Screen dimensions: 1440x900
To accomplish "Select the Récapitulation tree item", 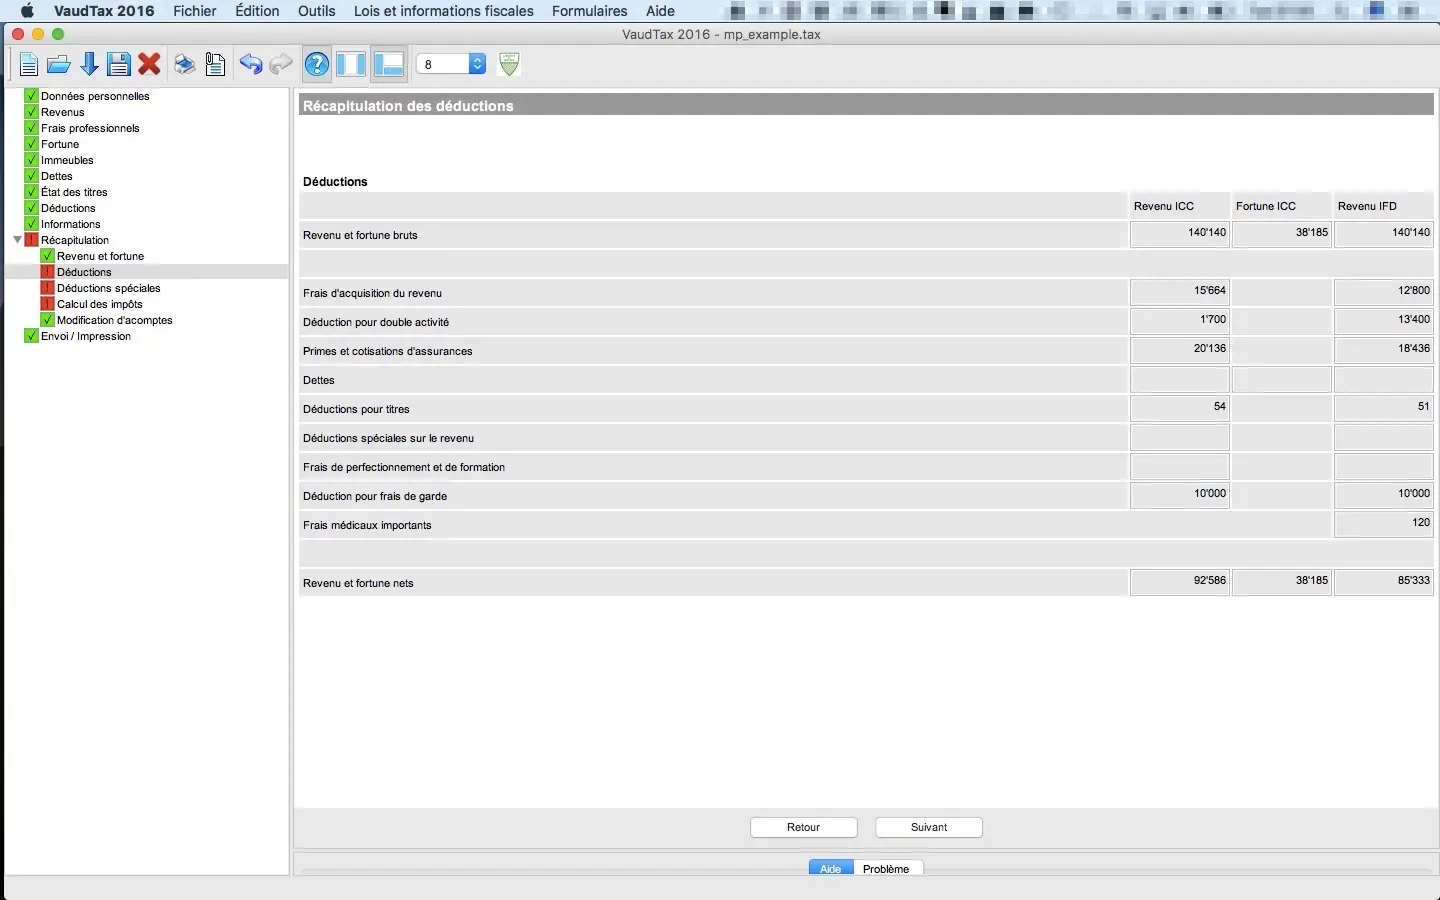I will [75, 240].
